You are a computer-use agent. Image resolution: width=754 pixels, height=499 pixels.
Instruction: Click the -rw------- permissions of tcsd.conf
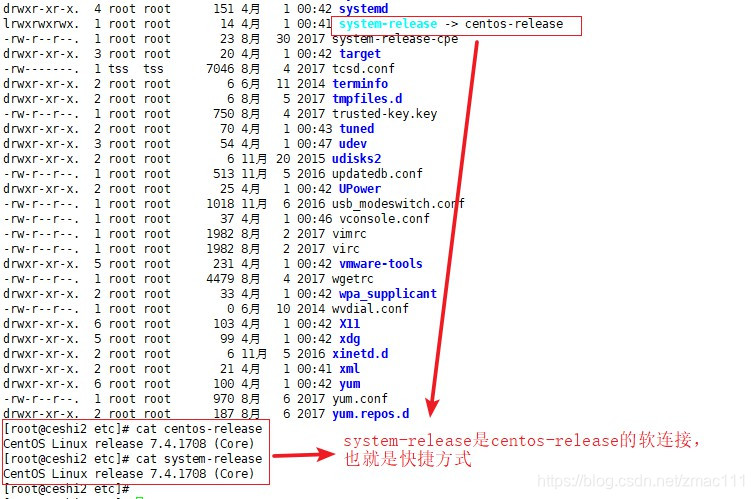pos(41,69)
